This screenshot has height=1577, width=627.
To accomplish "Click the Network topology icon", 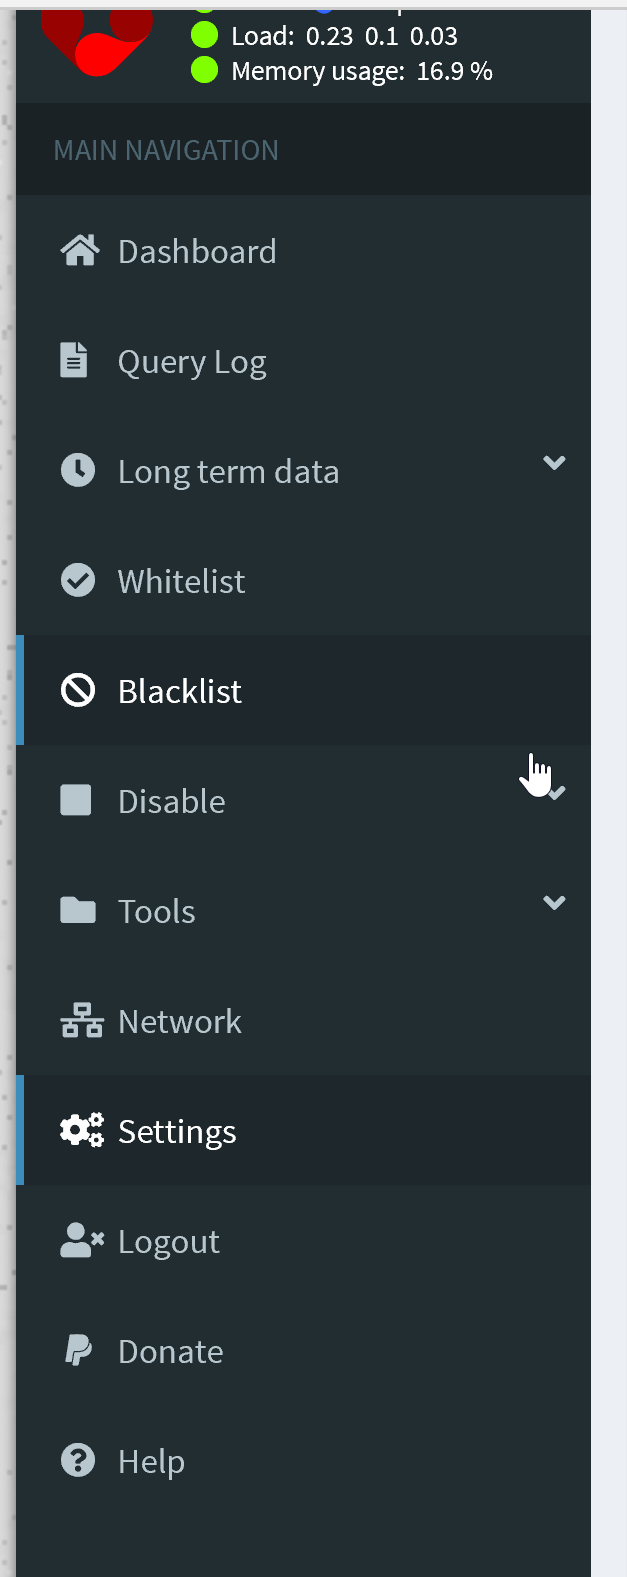I will click(x=82, y=1020).
